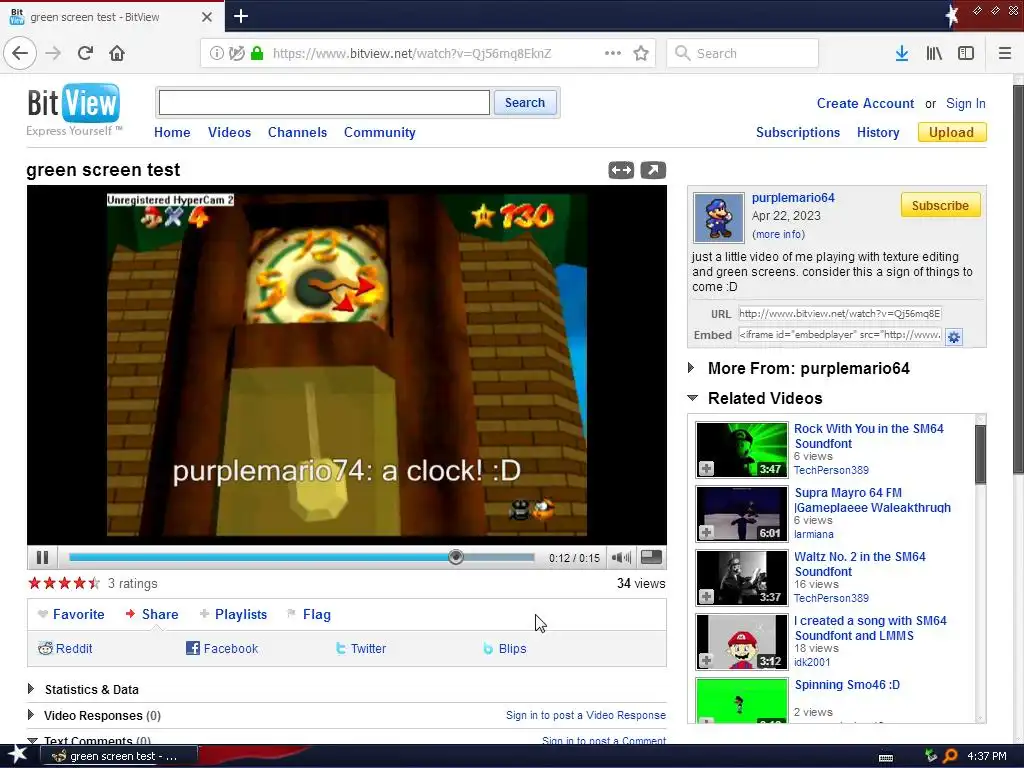Open purplemario64 channel name link
This screenshot has width=1024, height=768.
(793, 197)
